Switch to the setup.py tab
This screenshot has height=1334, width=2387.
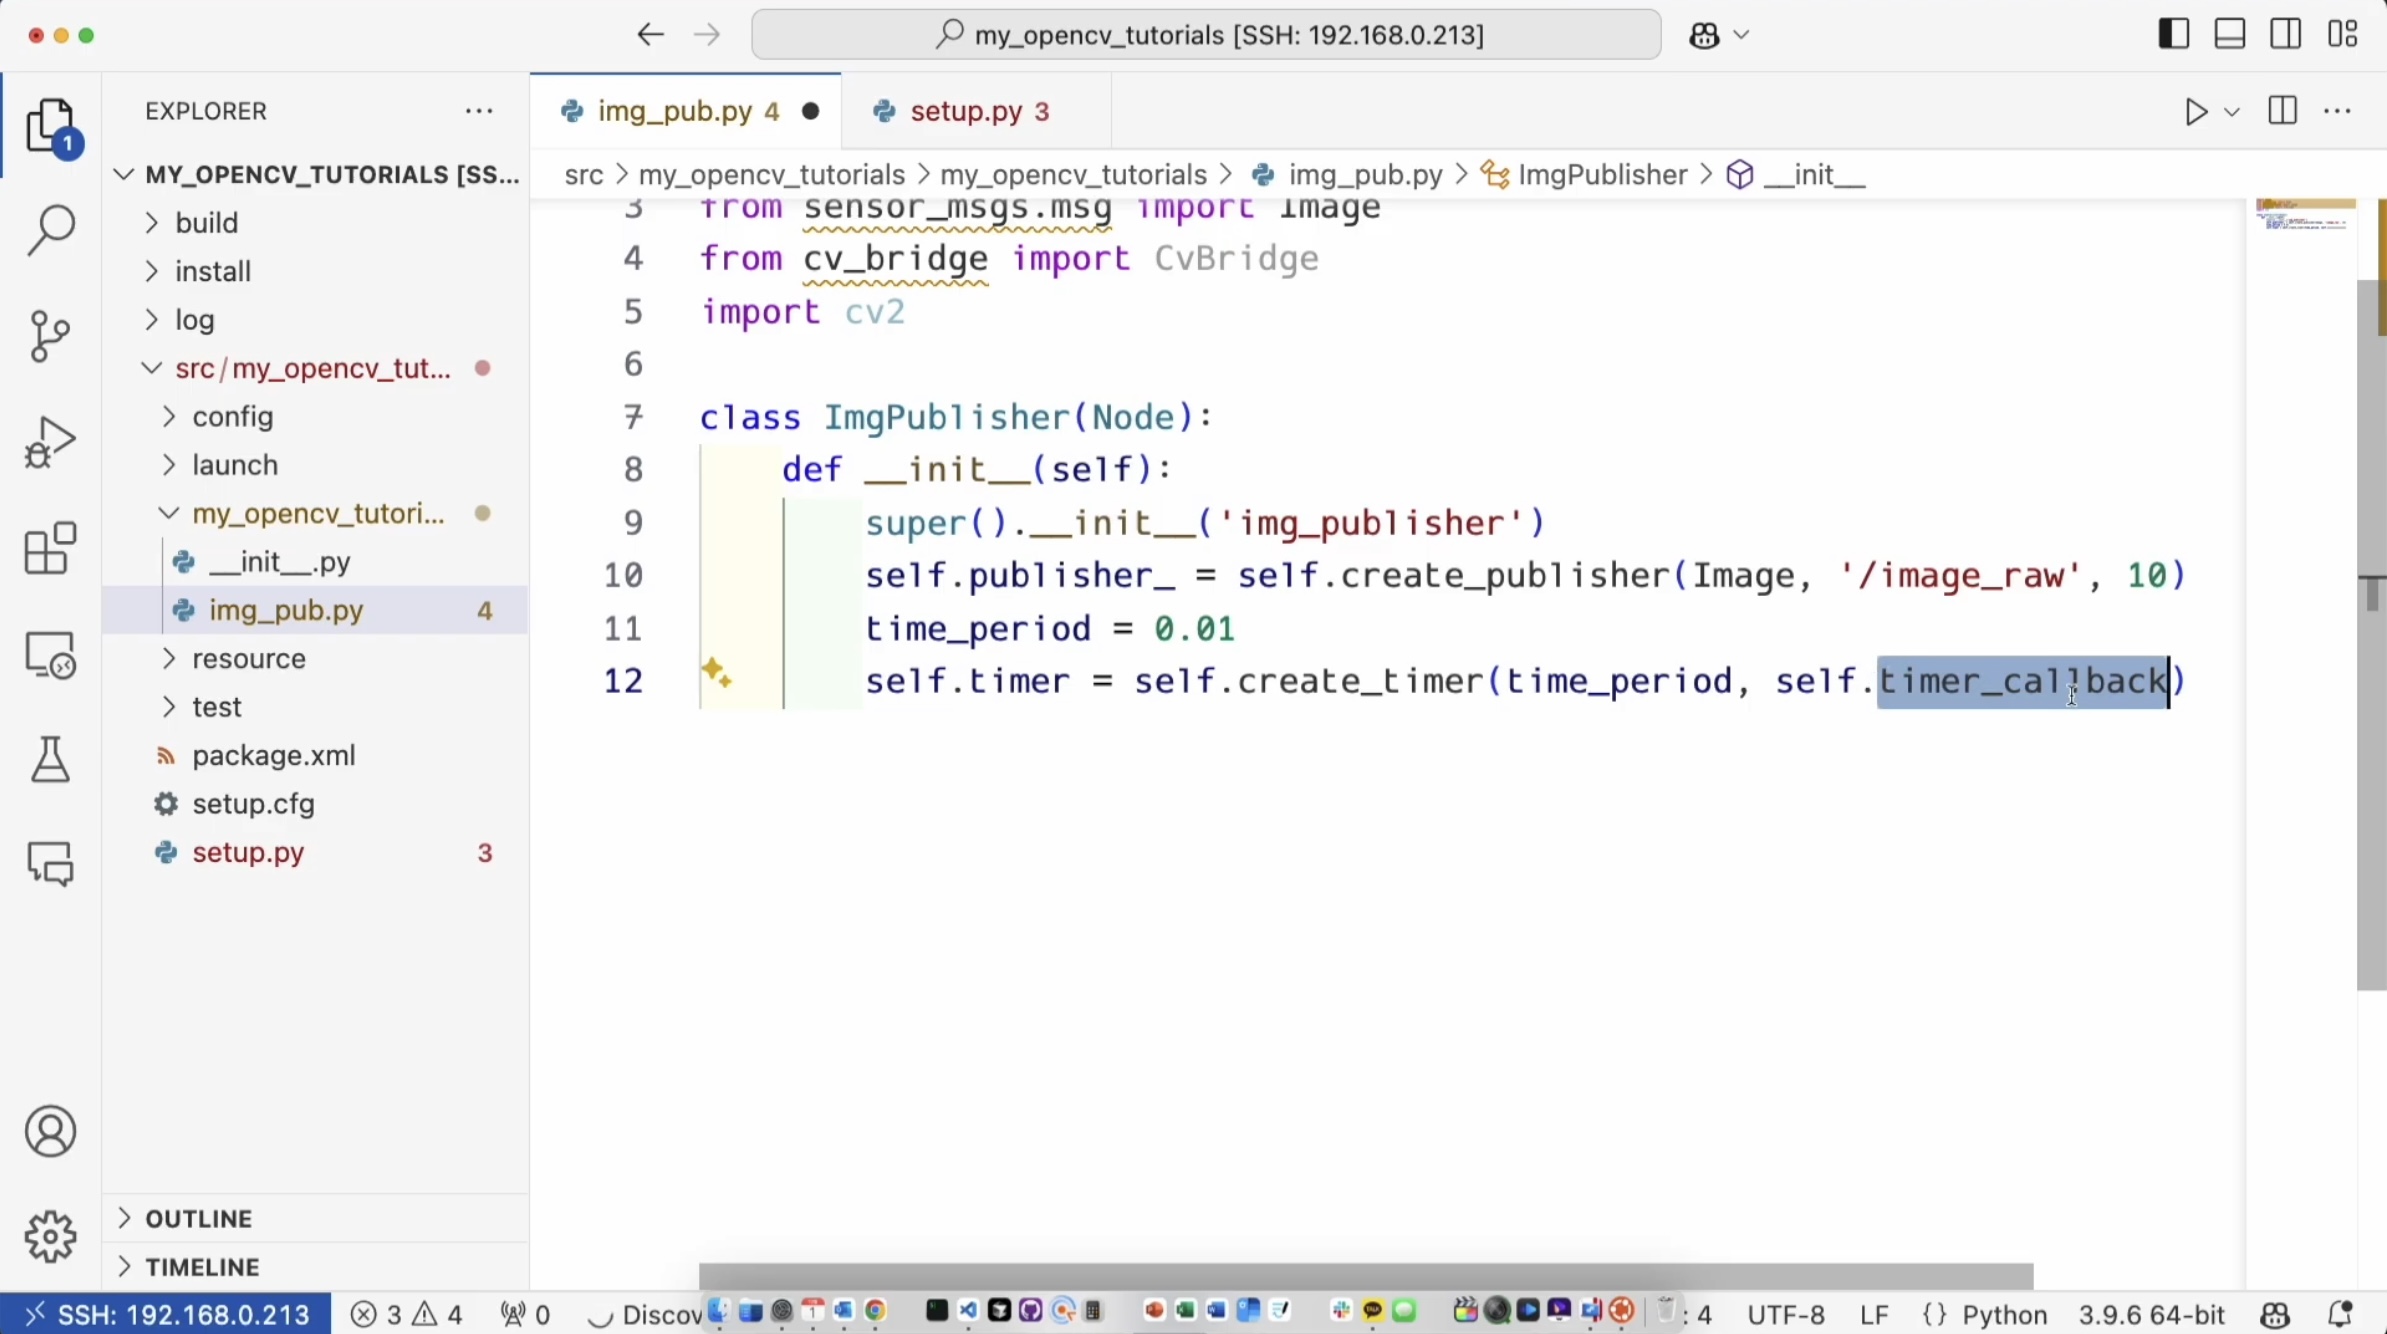(x=965, y=111)
